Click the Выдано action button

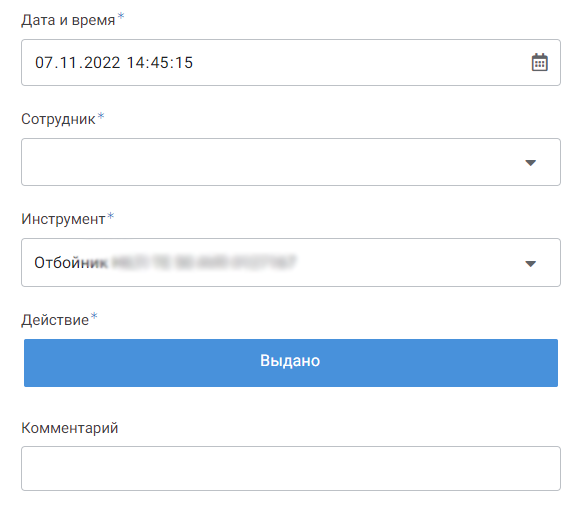coord(291,363)
